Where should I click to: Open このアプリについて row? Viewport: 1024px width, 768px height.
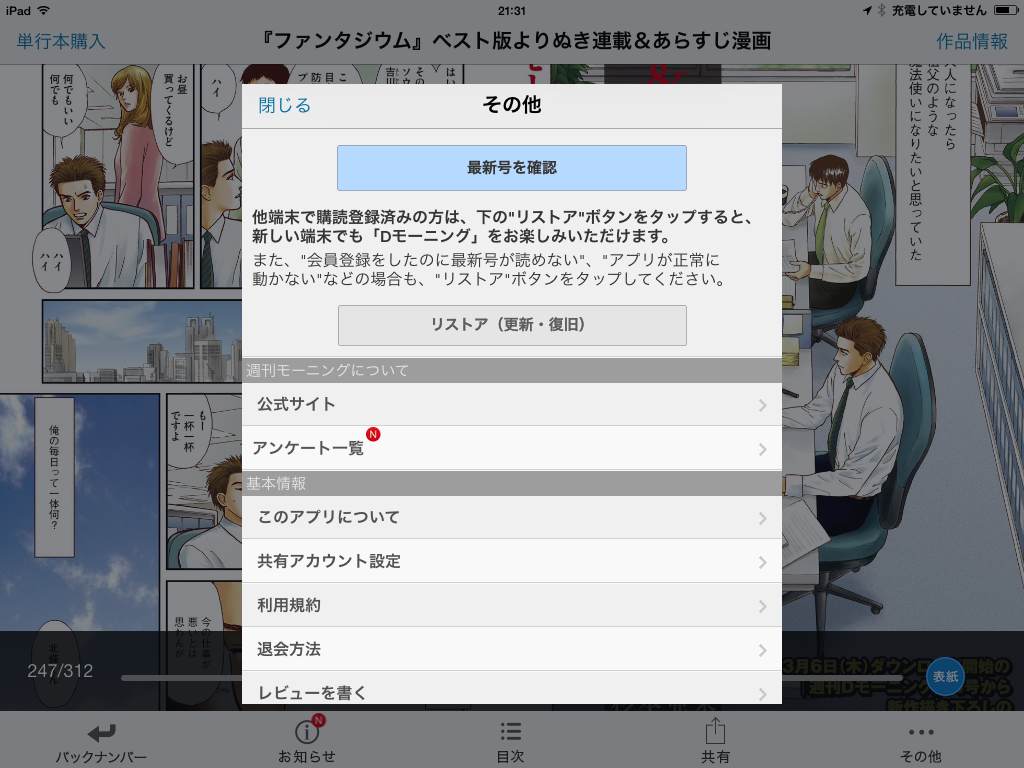click(x=511, y=517)
